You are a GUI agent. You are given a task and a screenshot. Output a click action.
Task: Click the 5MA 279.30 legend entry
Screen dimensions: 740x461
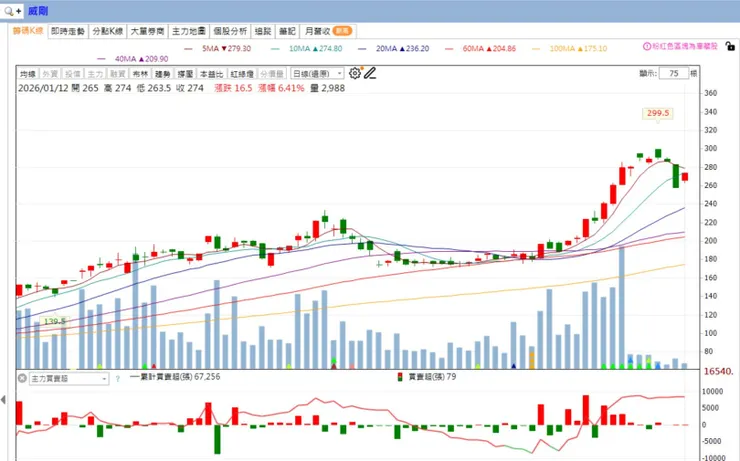pos(218,49)
